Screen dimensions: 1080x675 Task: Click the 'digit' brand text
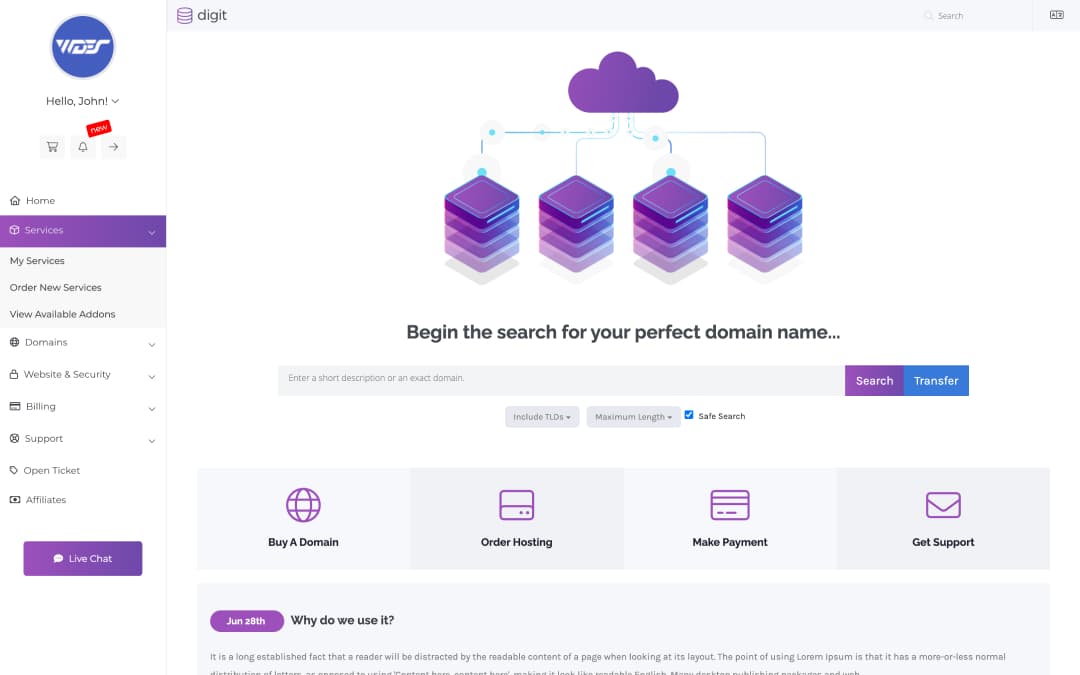(212, 15)
